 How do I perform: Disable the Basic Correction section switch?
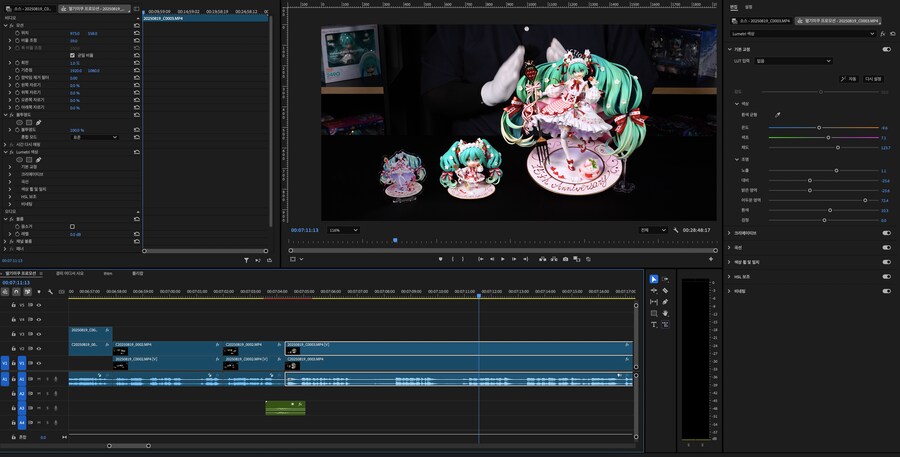tap(887, 49)
